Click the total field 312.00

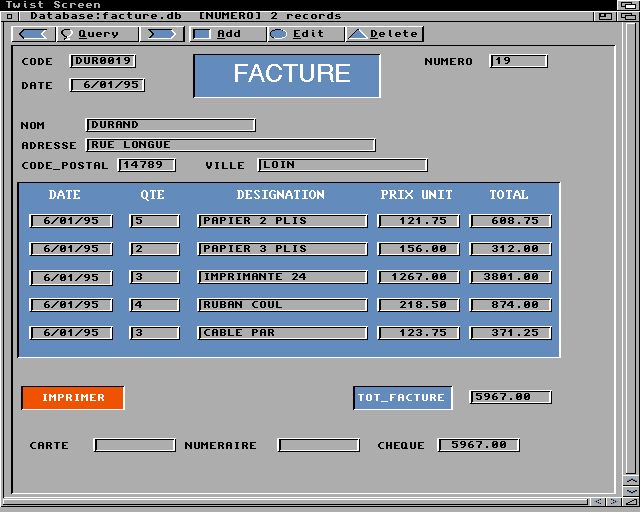coord(511,249)
